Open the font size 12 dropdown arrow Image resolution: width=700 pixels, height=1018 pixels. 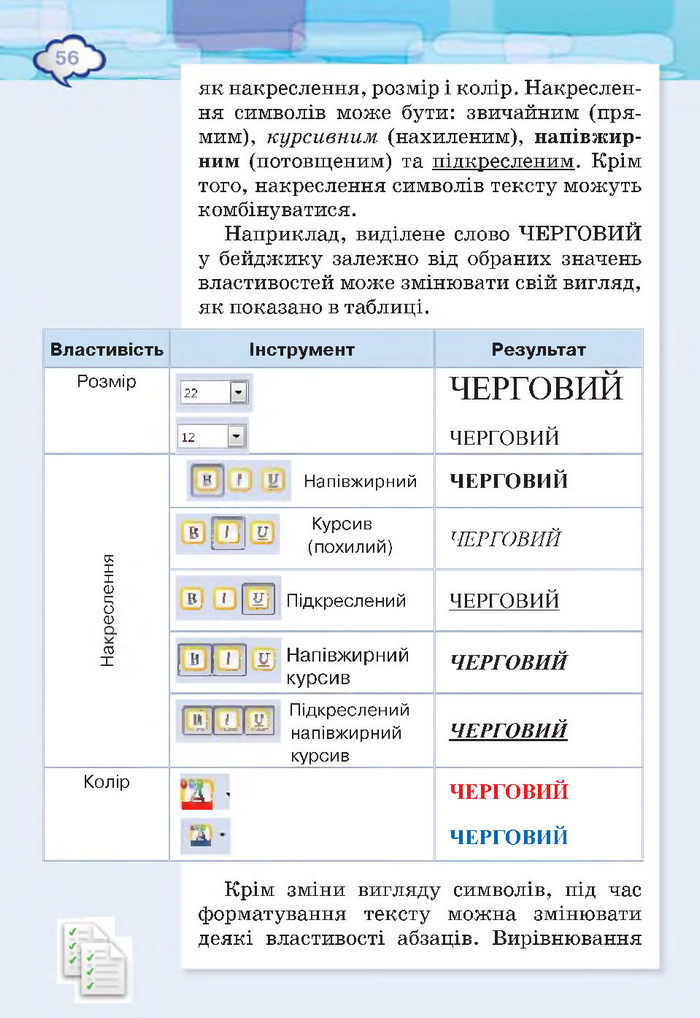point(236,436)
